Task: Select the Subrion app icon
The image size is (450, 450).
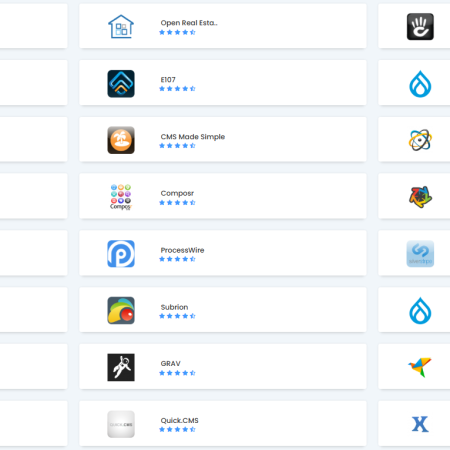Action: [121, 310]
